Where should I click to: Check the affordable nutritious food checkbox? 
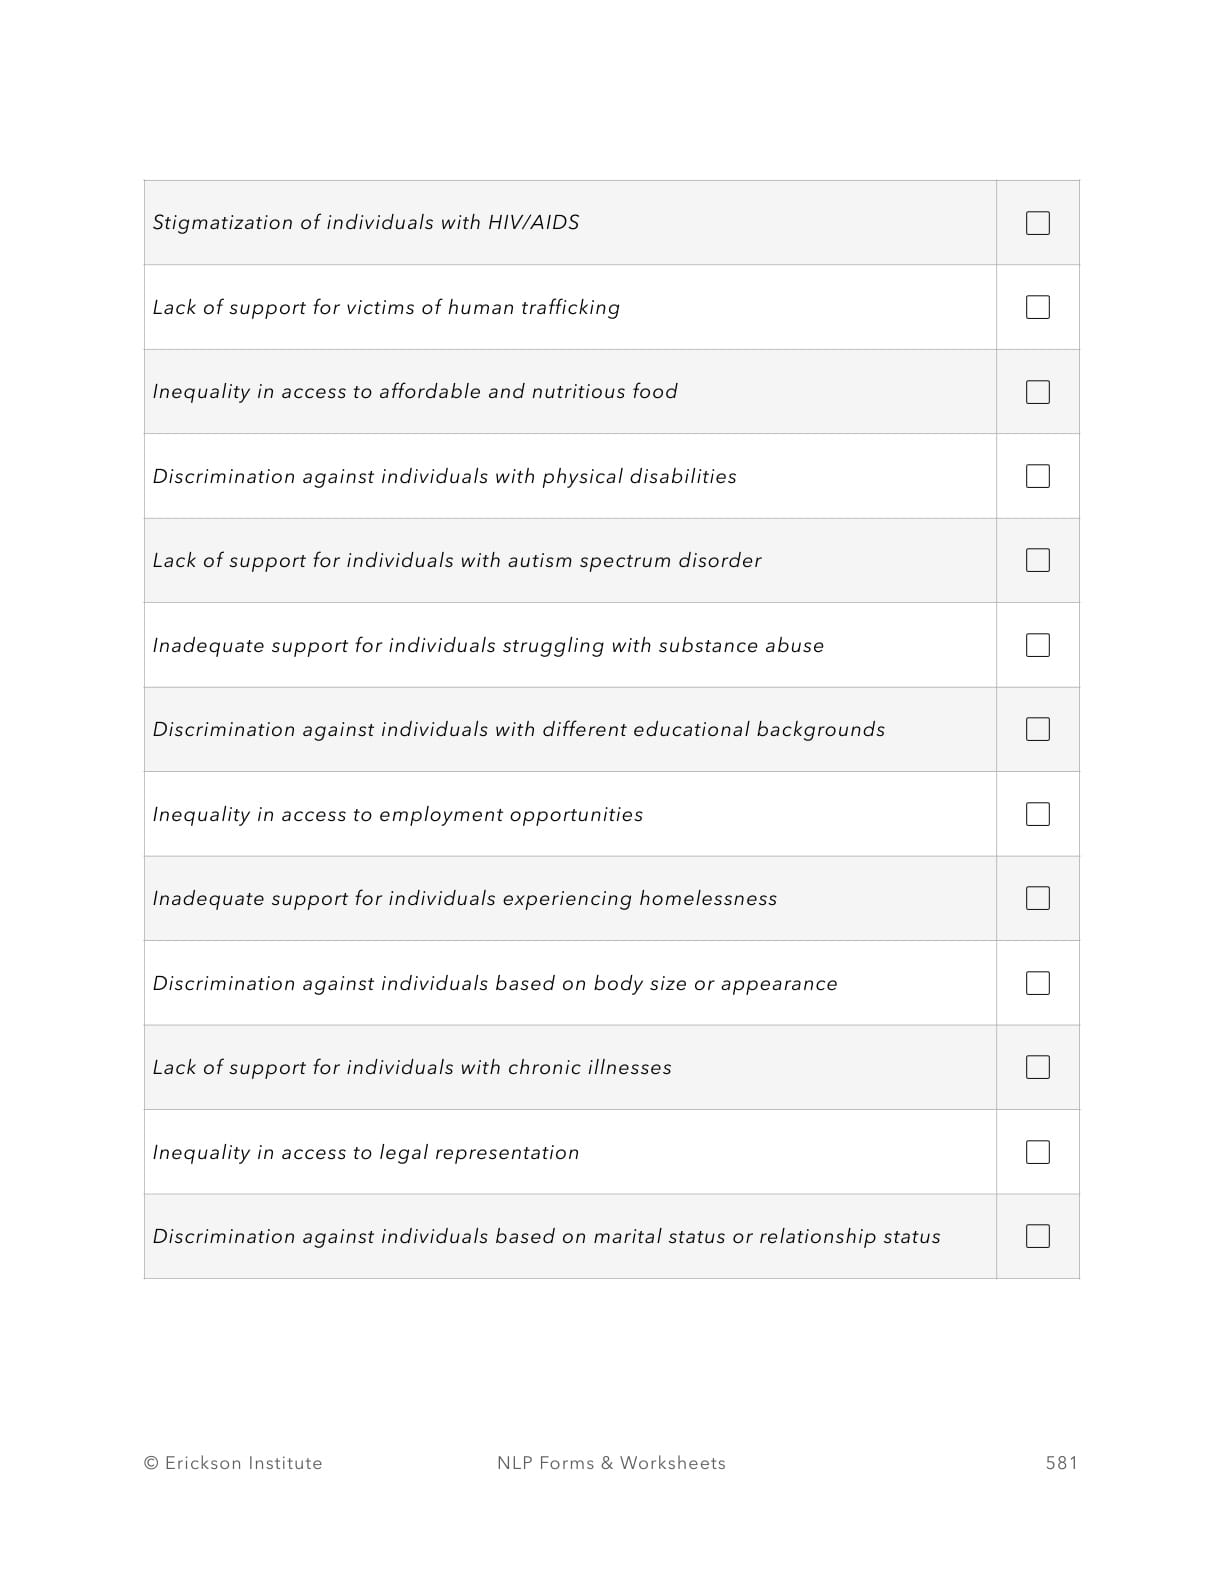(1037, 392)
